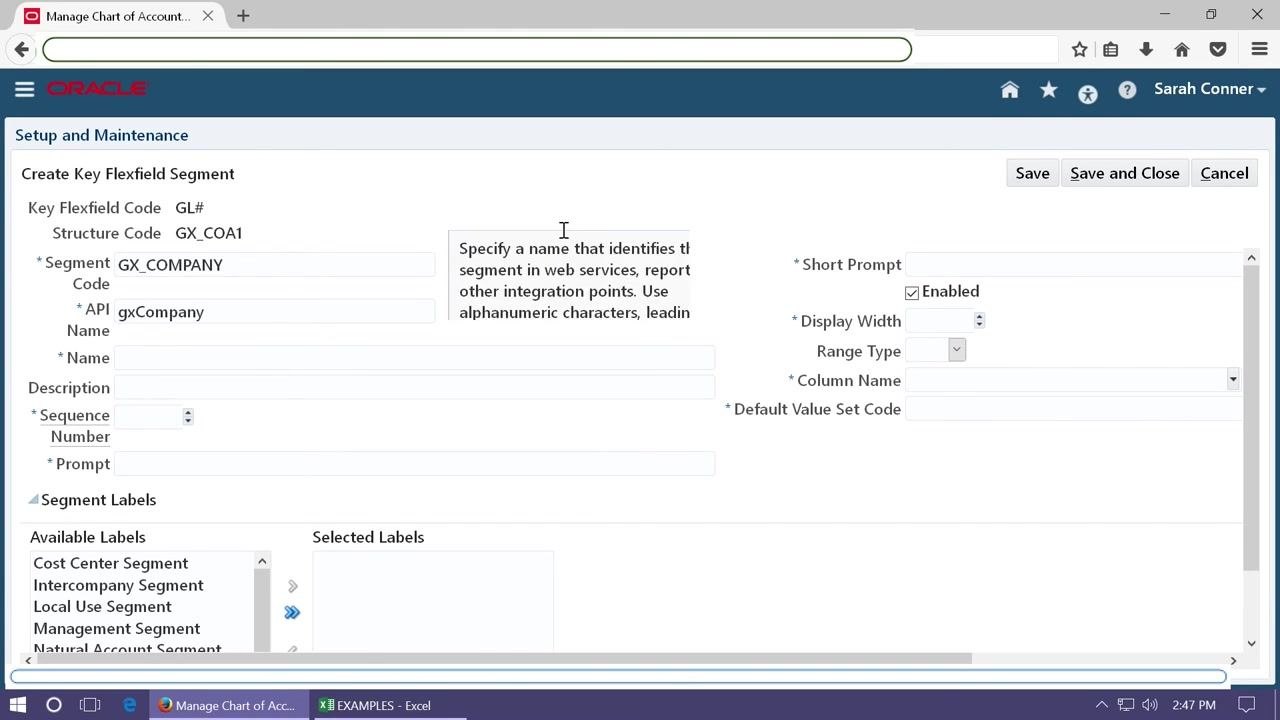Open the browser bookmarks list icon
Screen dimensions: 1280x720
tap(1111, 49)
